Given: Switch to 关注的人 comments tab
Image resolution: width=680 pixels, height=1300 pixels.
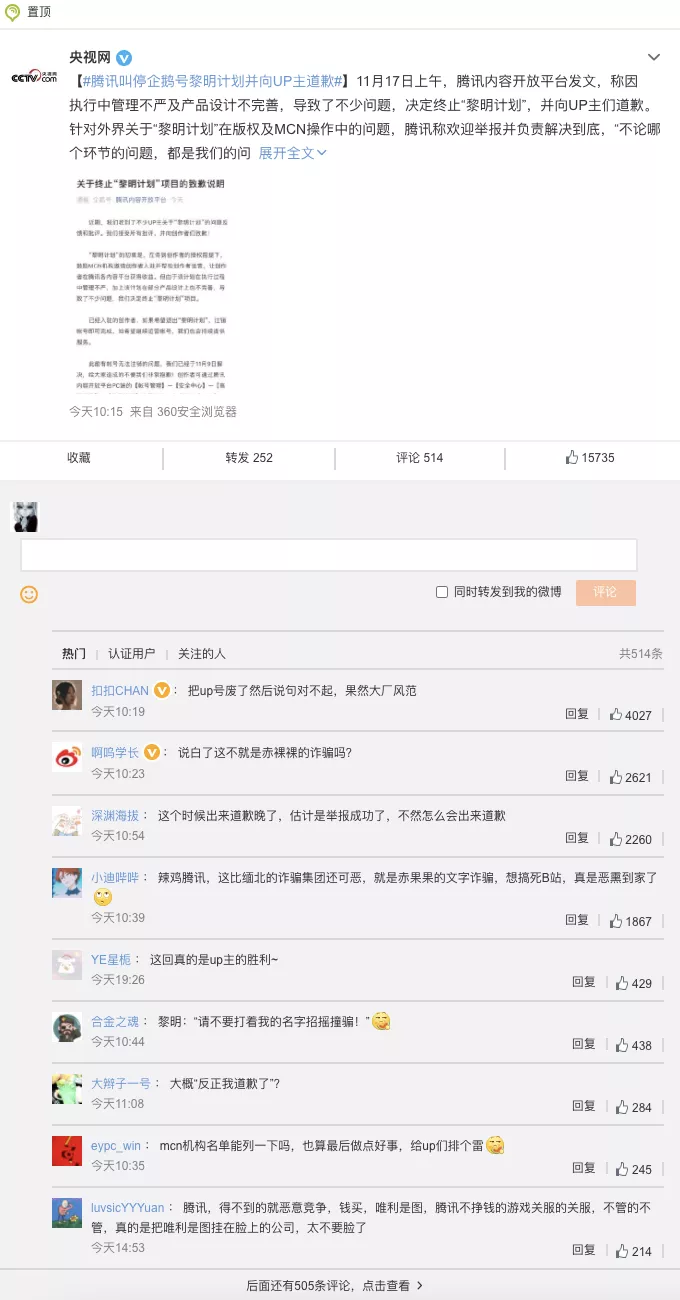Looking at the screenshot, I should pyautogui.click(x=202, y=653).
